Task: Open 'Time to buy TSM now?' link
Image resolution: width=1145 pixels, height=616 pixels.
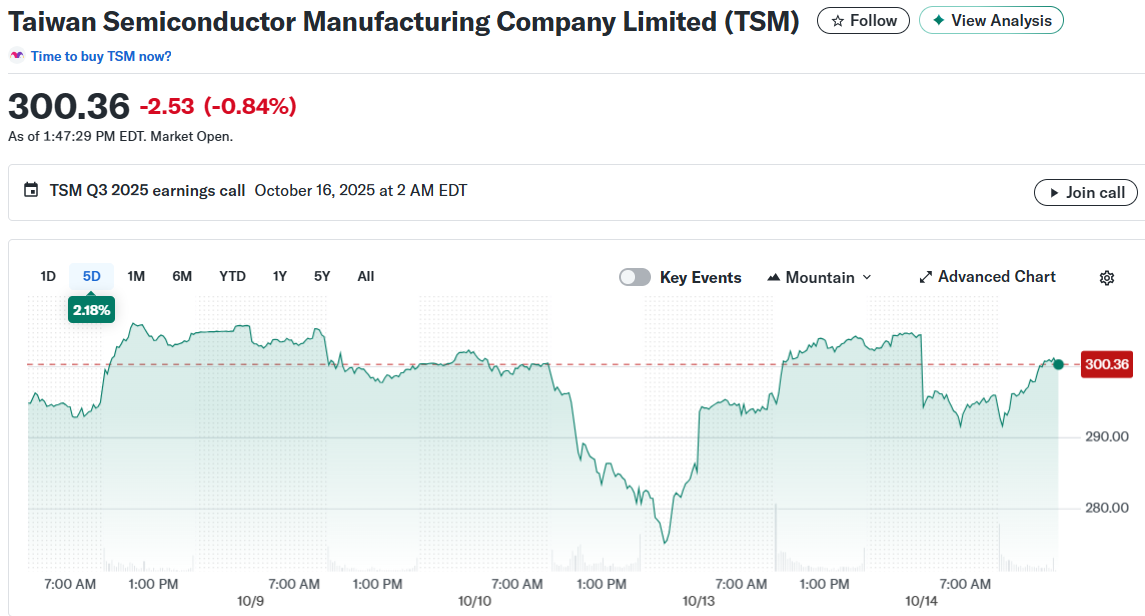Action: 101,56
